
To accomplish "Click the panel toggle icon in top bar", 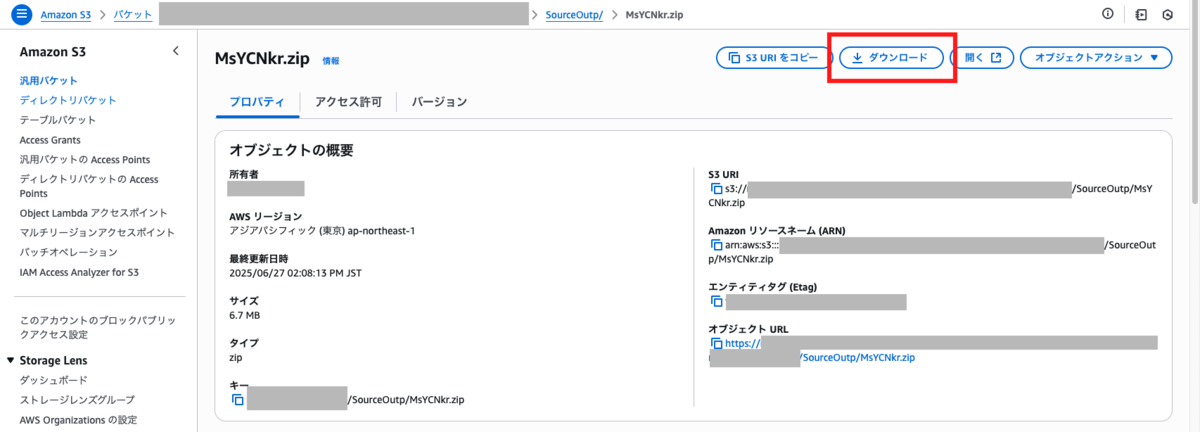I will [1141, 15].
